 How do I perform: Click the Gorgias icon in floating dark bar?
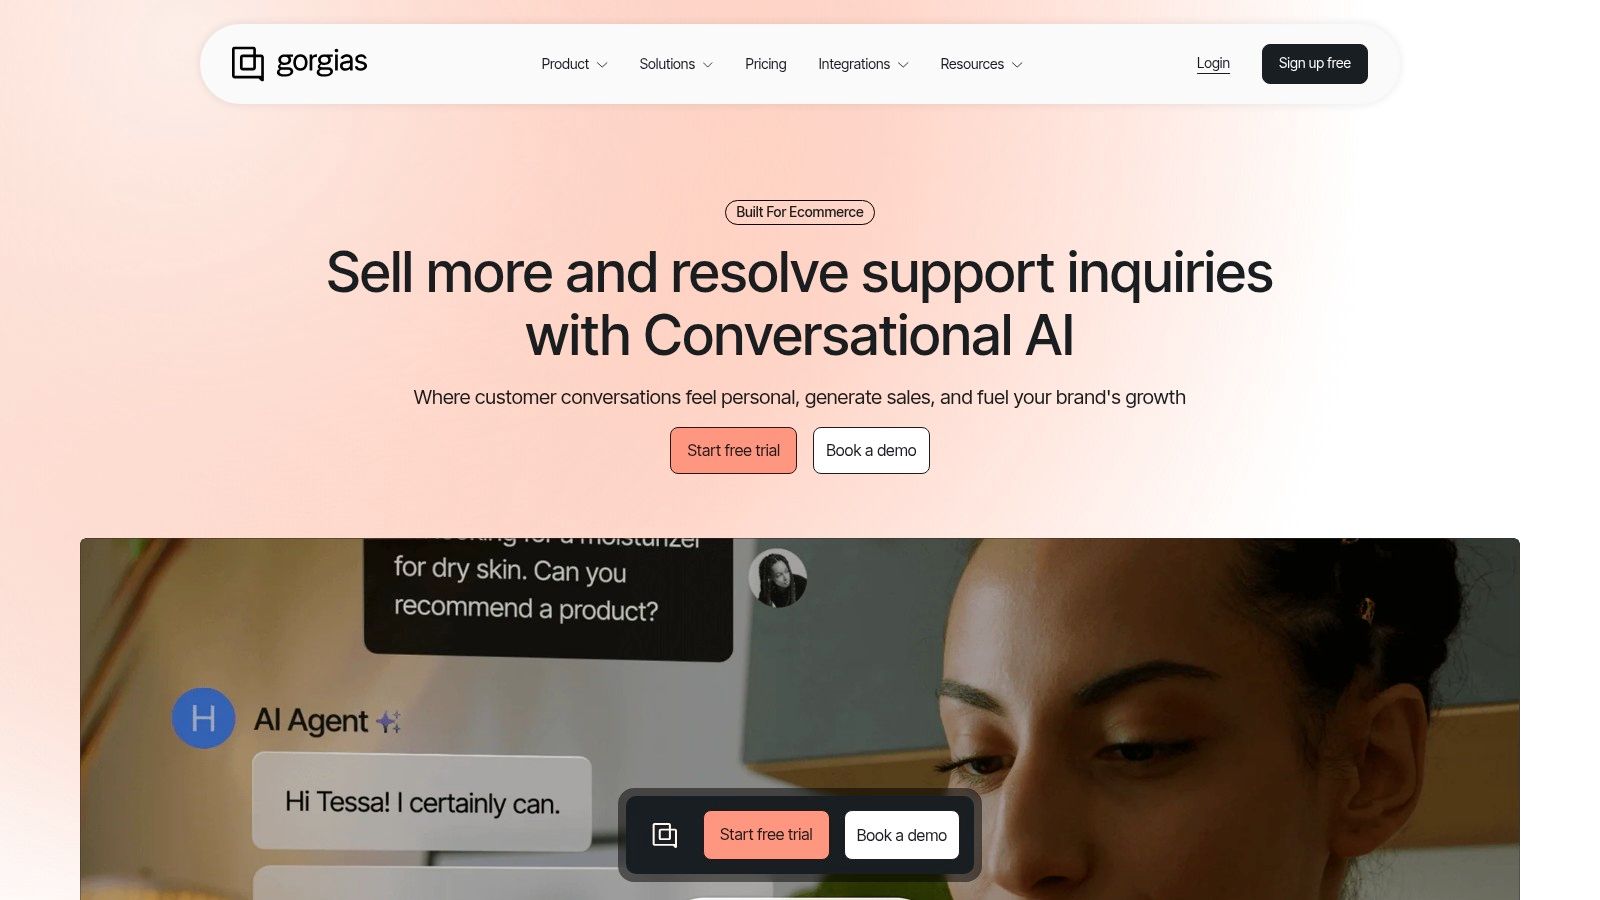(665, 835)
